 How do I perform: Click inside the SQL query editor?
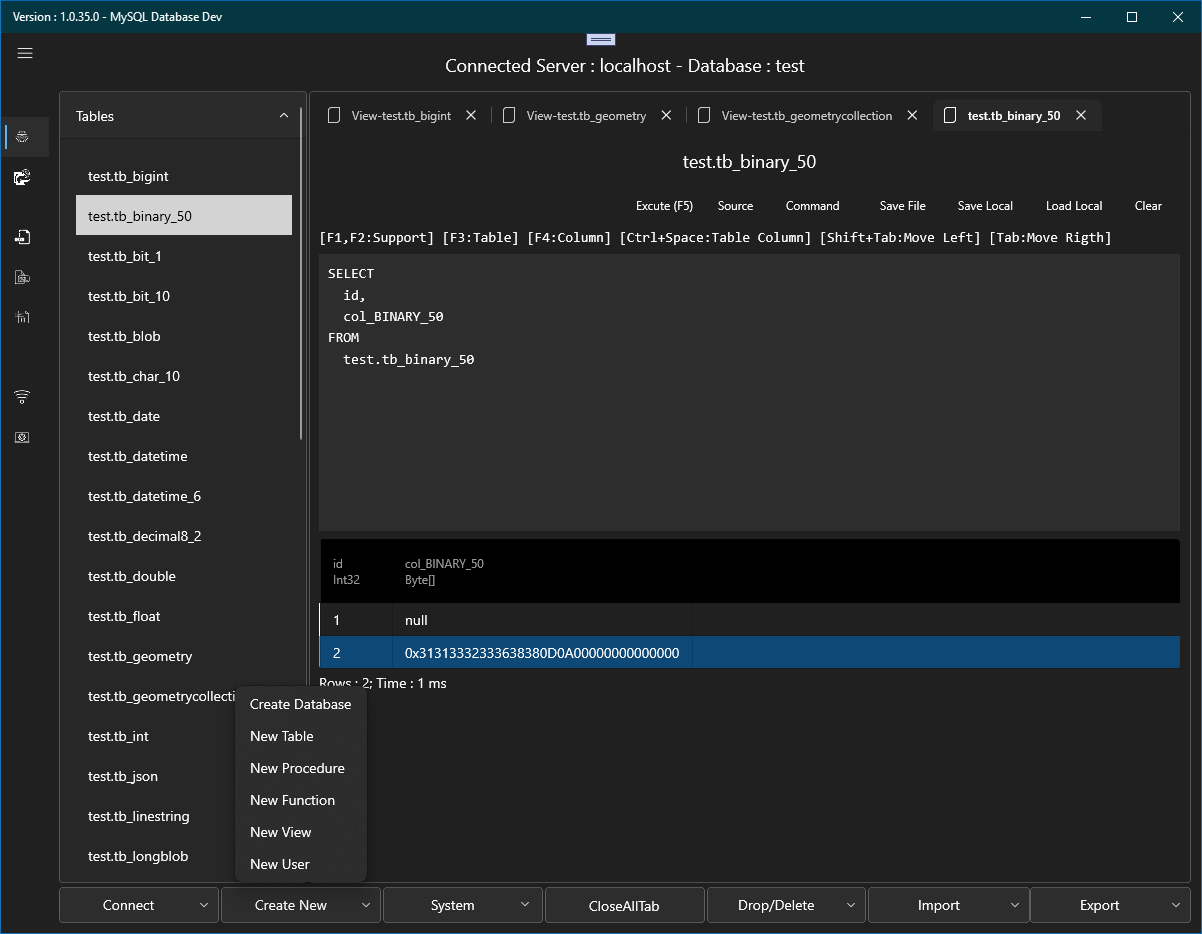[749, 392]
